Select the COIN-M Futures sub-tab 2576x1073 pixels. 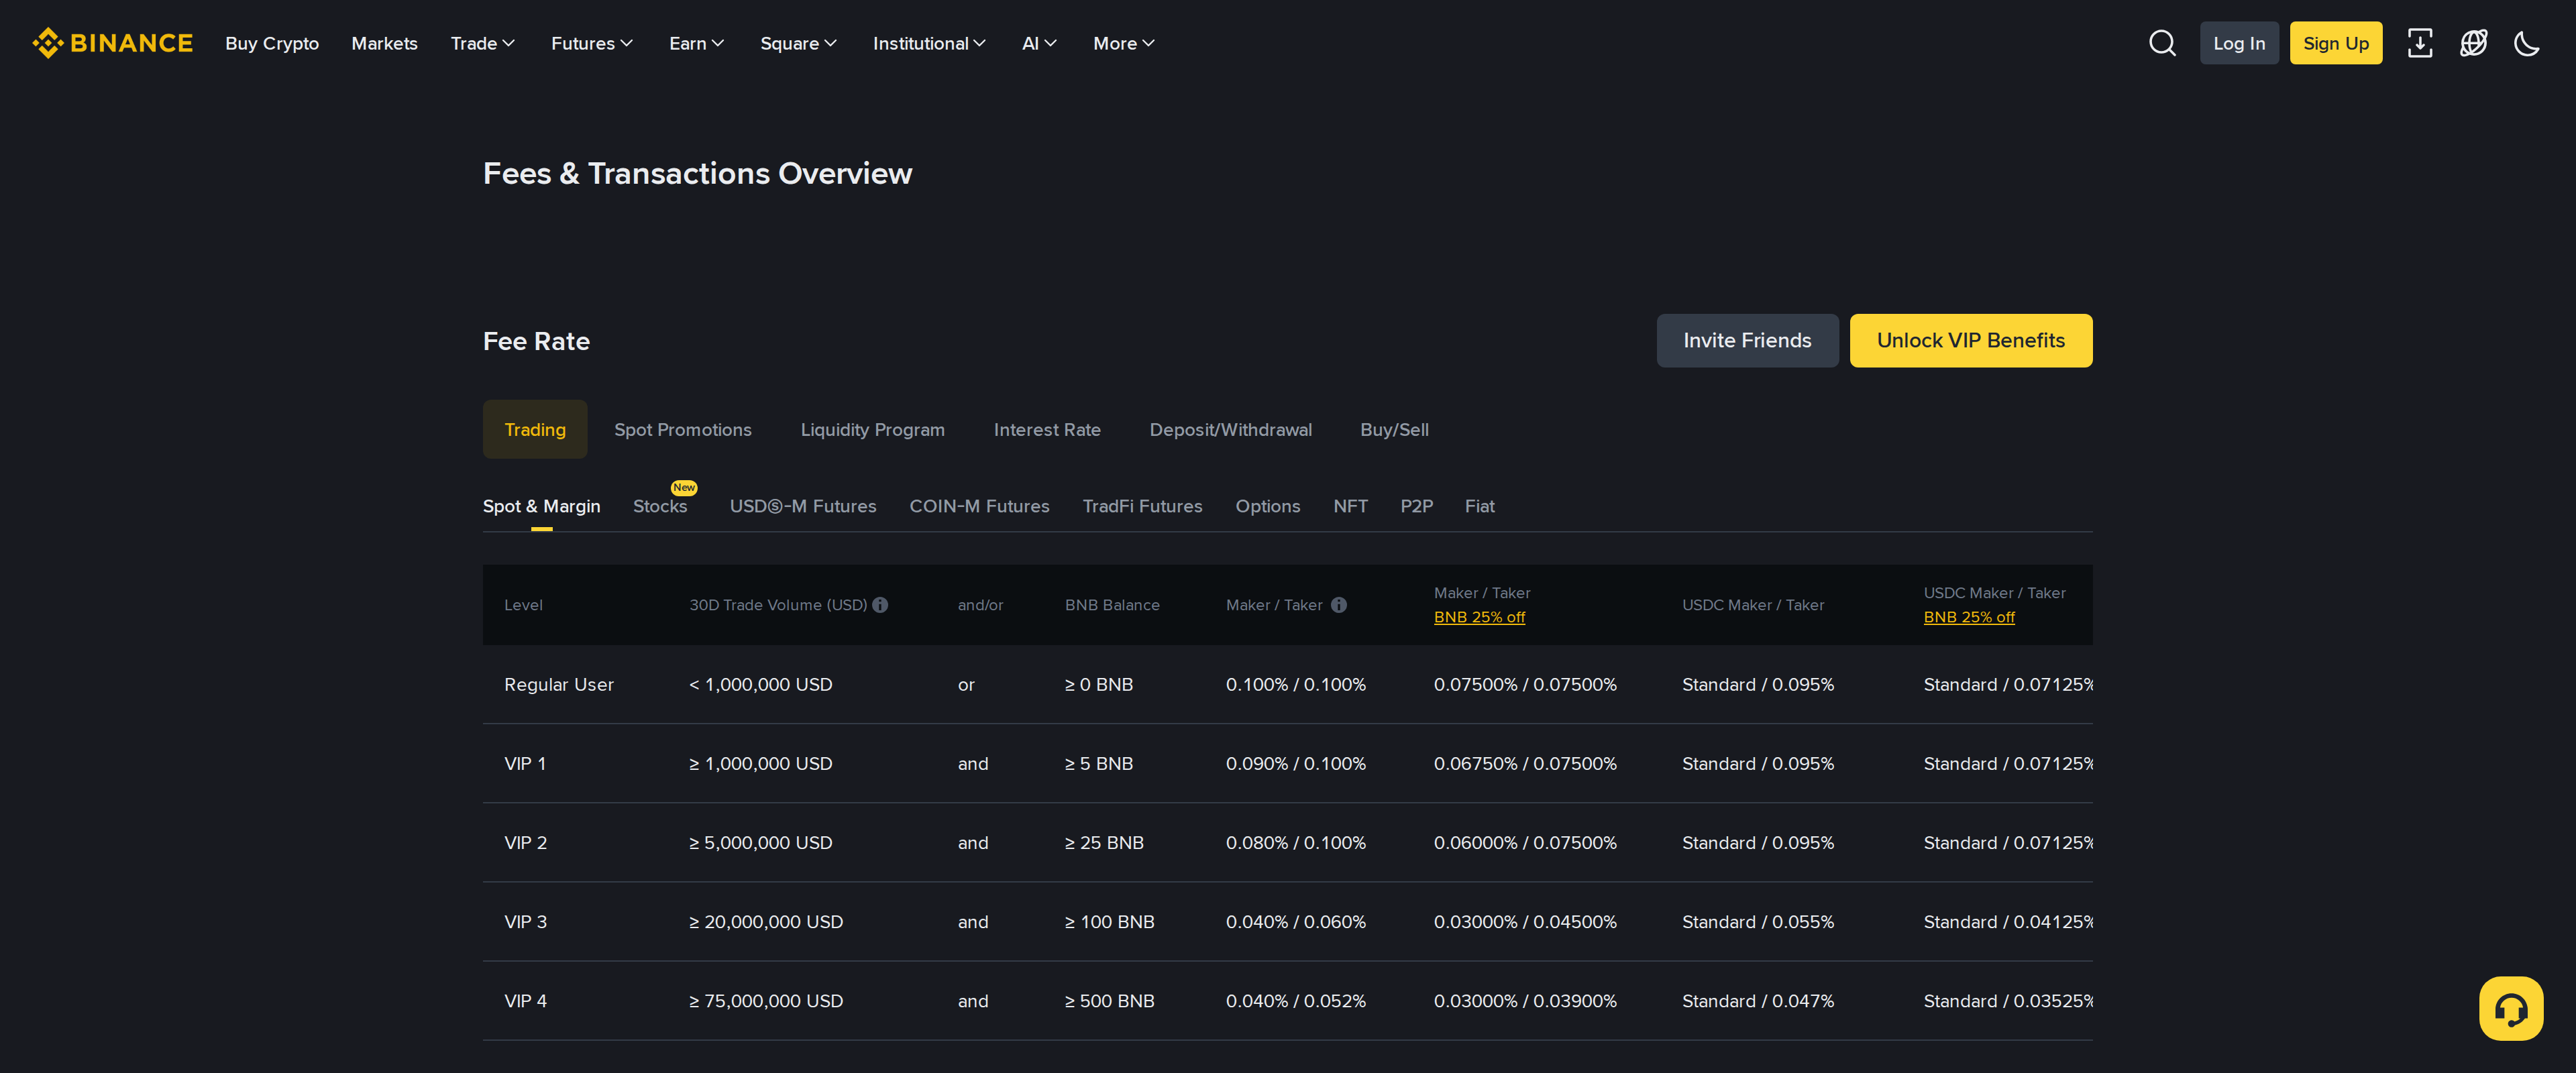pyautogui.click(x=979, y=506)
